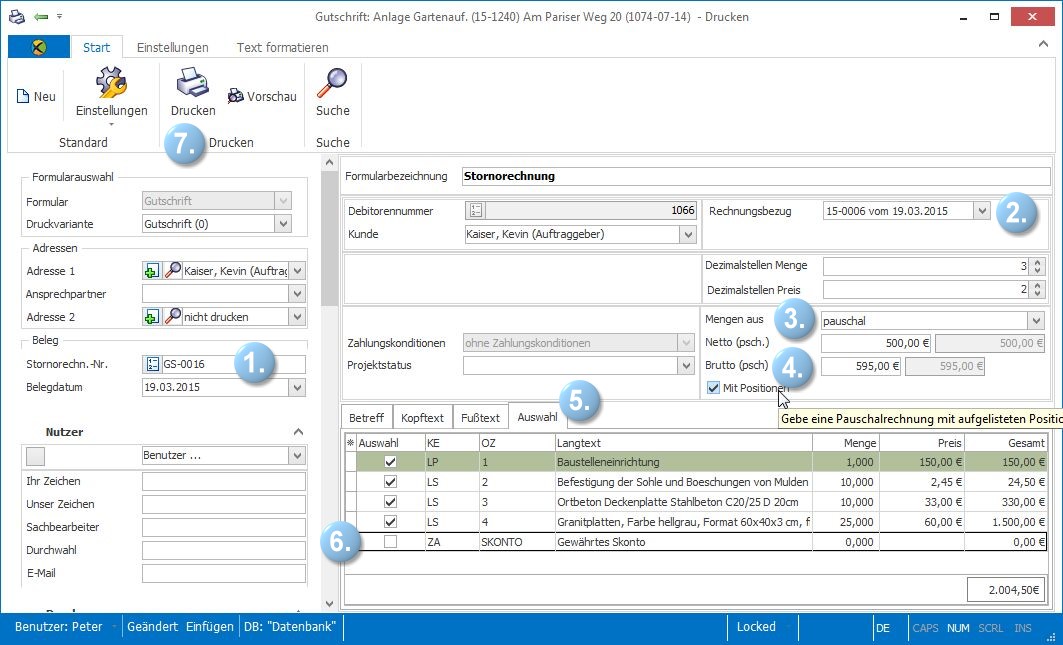1063x645 pixels.
Task: Click the Netto (psch.) amount field
Action: [876, 343]
